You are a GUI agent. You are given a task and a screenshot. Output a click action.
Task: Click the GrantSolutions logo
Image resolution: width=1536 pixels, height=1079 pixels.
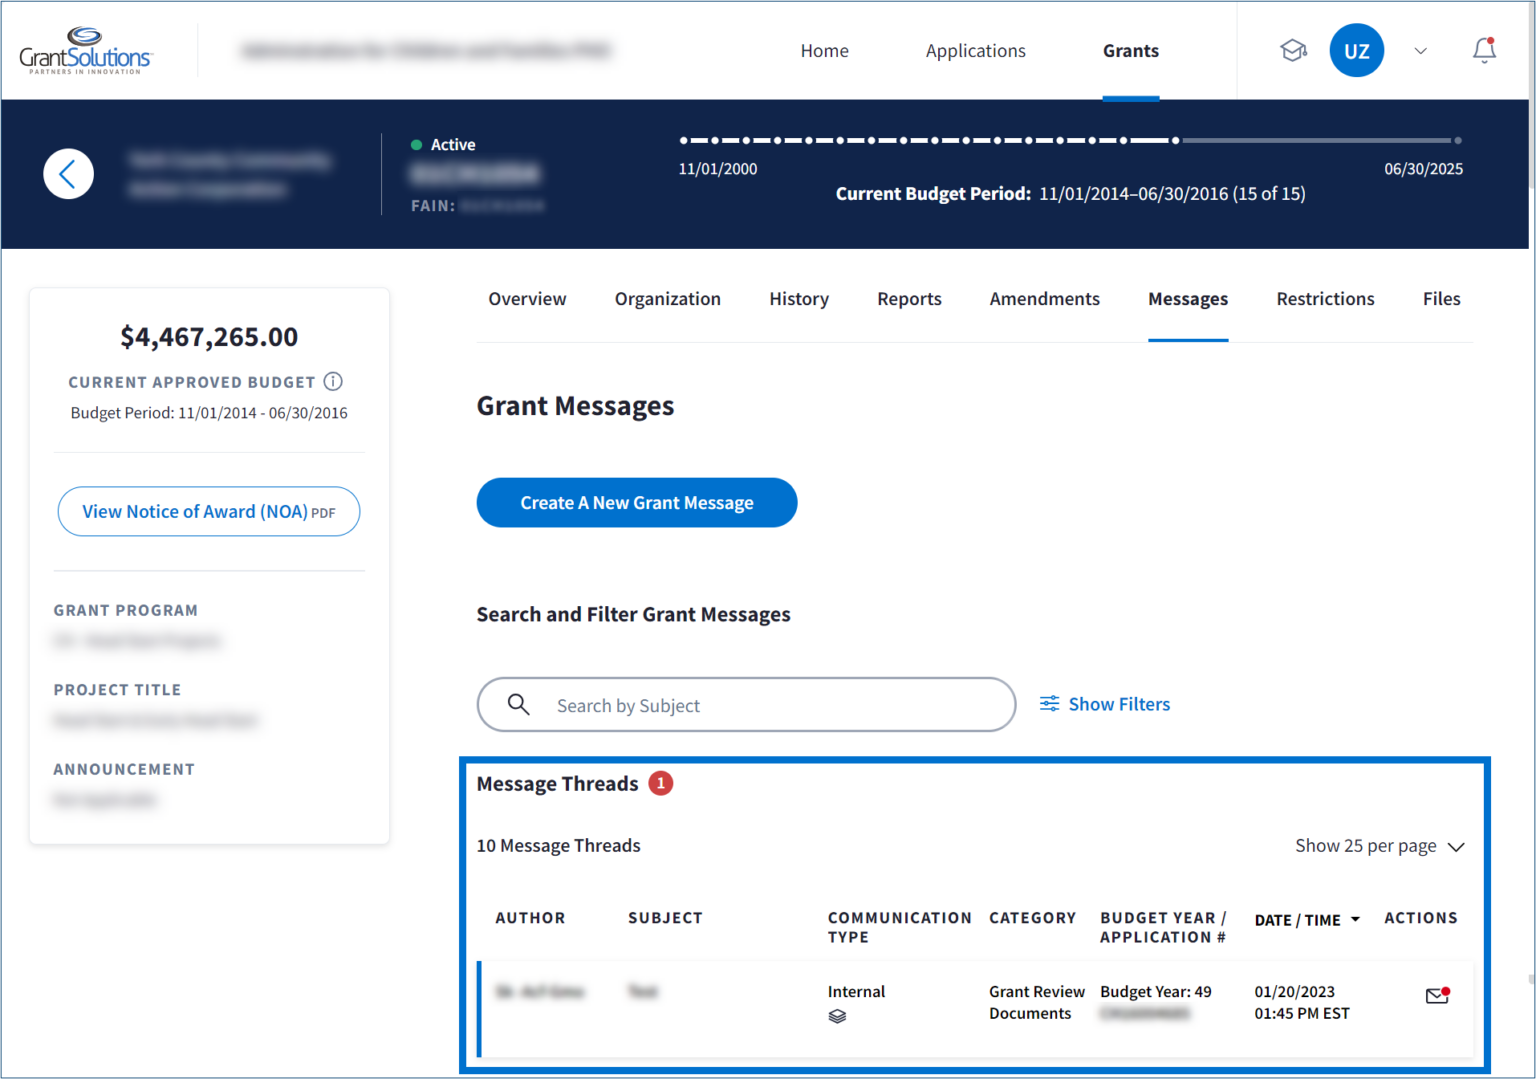(x=85, y=51)
